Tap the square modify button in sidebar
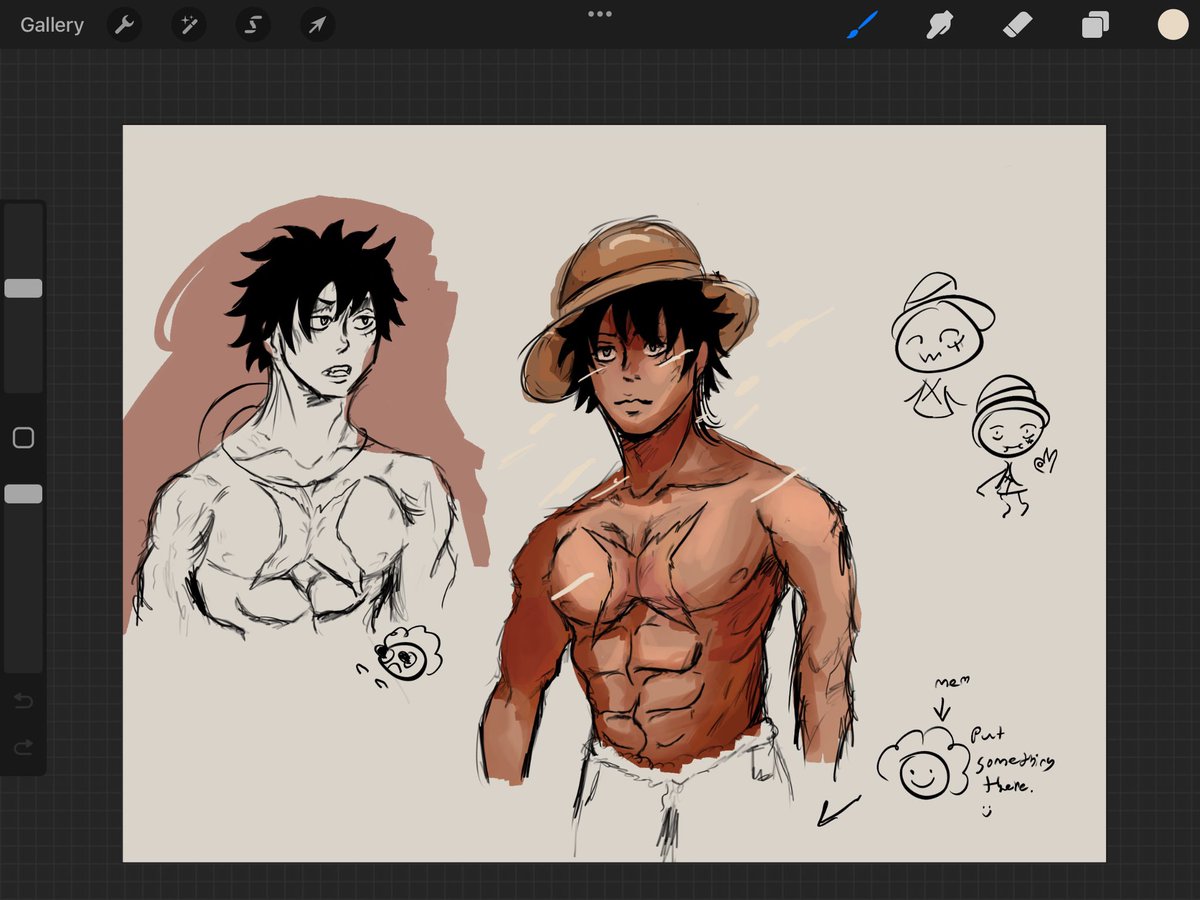Viewport: 1200px width, 900px height. [23, 438]
